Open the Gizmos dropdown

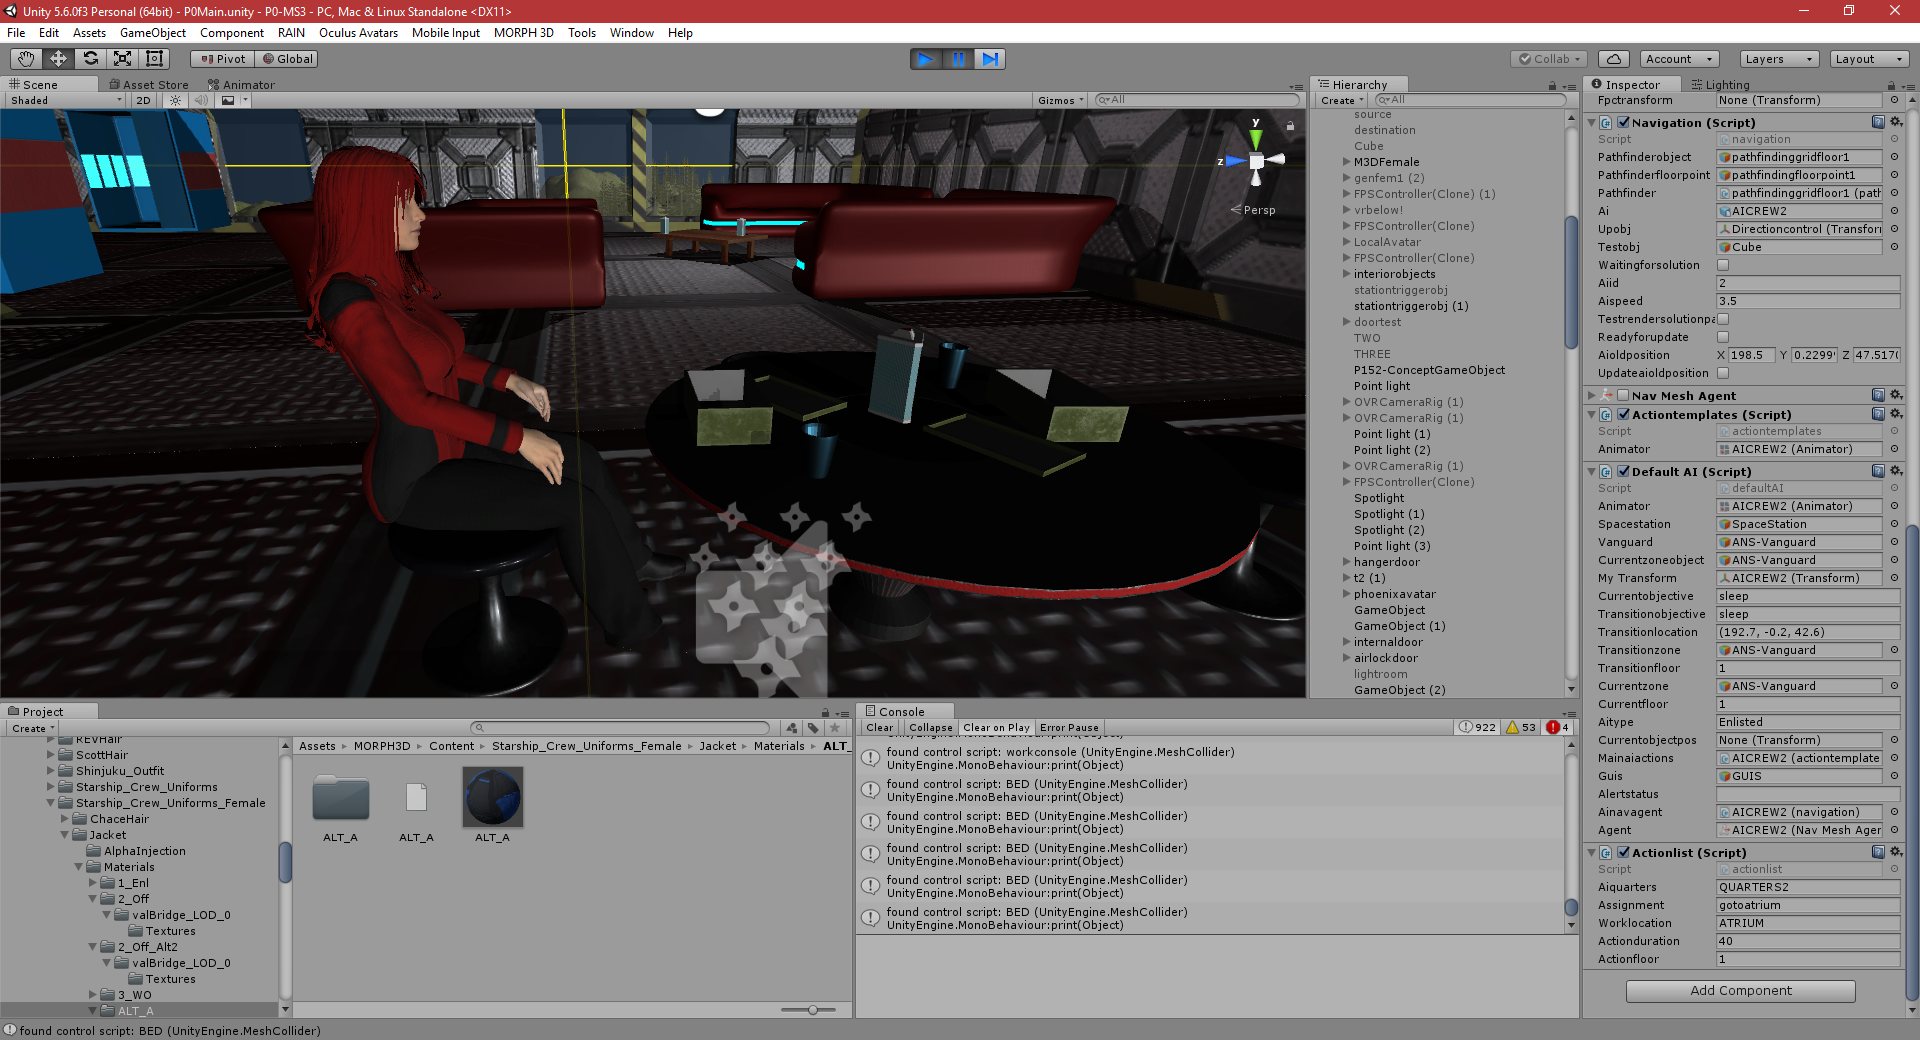[x=1061, y=100]
